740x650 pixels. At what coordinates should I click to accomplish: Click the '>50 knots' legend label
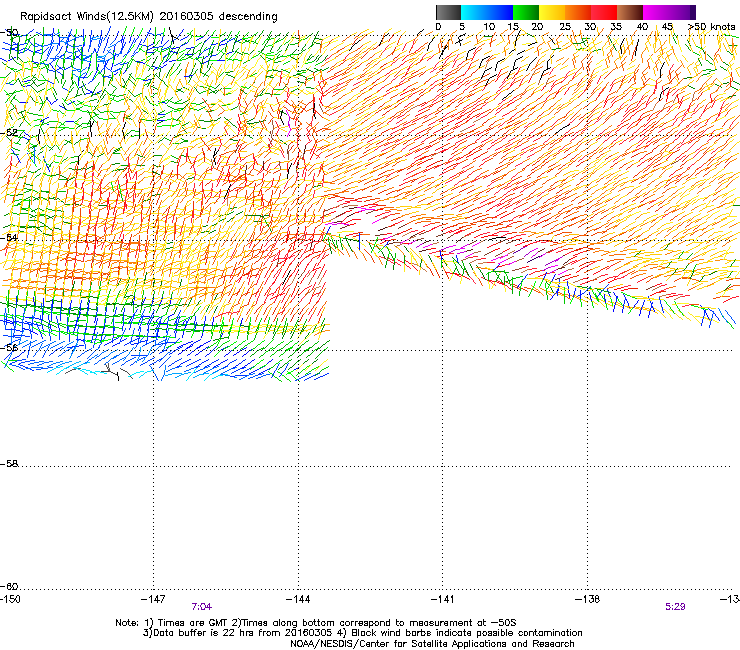(x=711, y=27)
